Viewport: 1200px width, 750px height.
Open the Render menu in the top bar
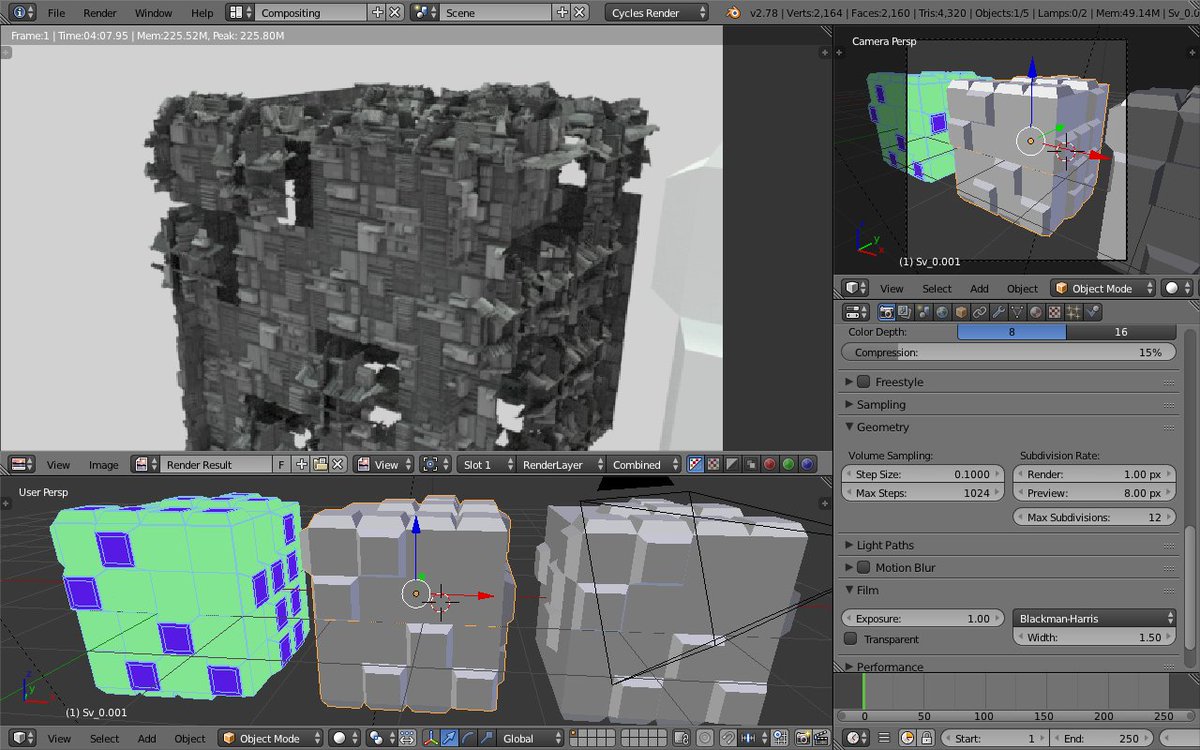pyautogui.click(x=99, y=13)
